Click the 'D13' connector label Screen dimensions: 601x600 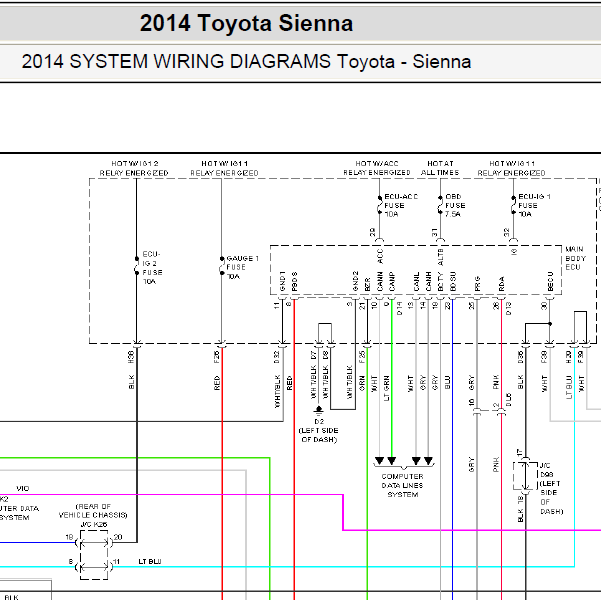[x=508, y=308]
